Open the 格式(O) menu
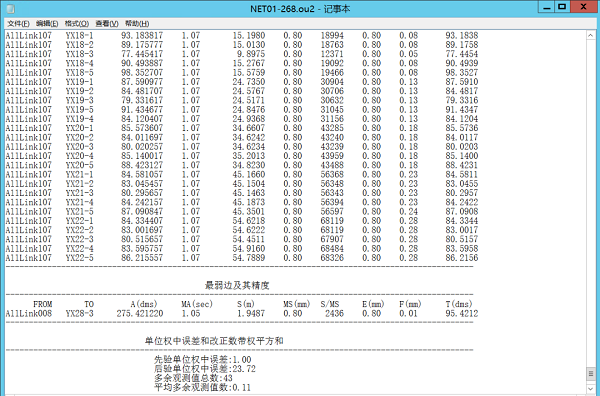Image resolution: width=600 pixels, height=396 pixels. (x=77, y=24)
